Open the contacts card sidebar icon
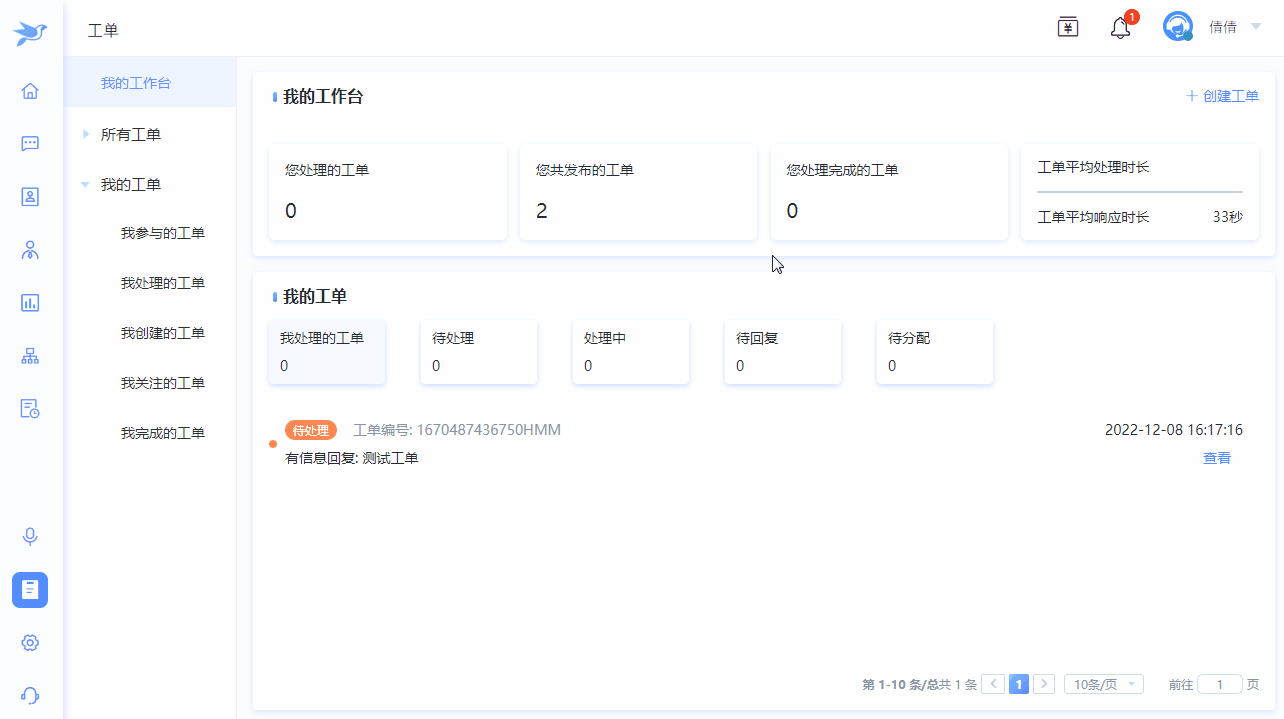 pyautogui.click(x=30, y=196)
